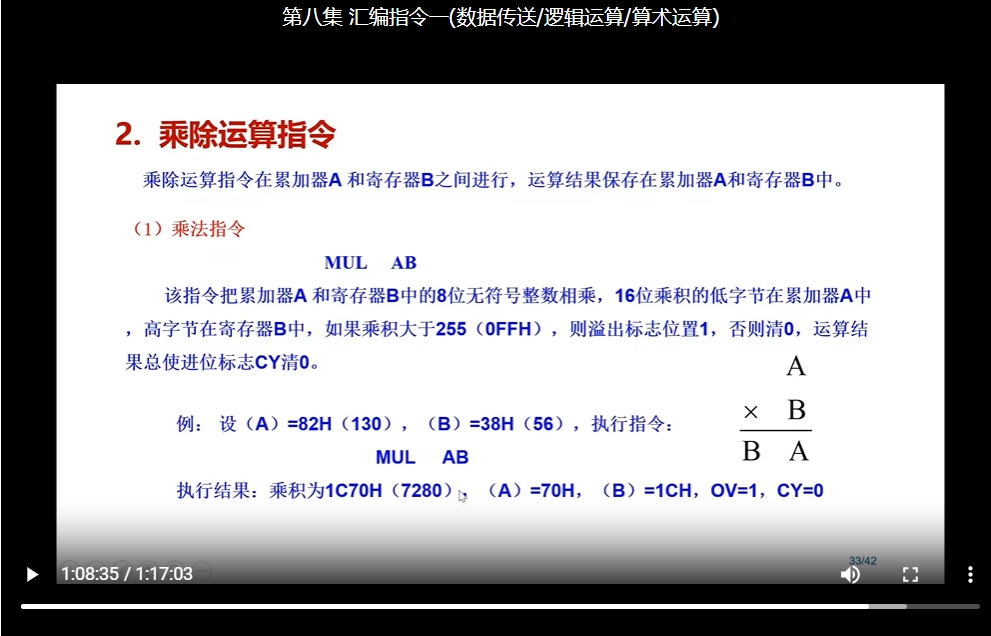991x636 pixels.
Task: Click the line 果总使进位标志CY清0
Action: point(222,362)
